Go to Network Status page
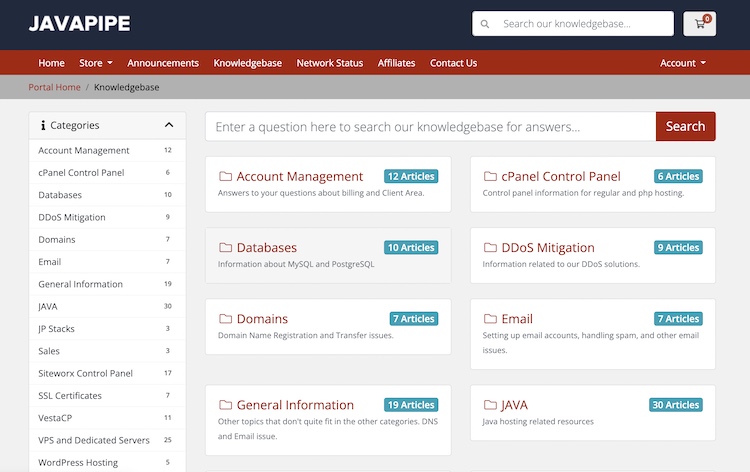Viewport: 750px width, 472px height. pyautogui.click(x=329, y=63)
